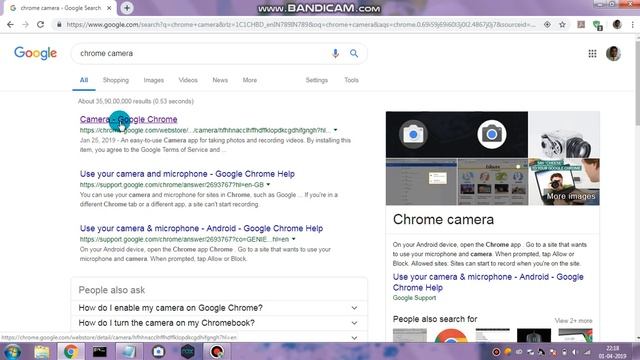Open the Google account avatar on page
640x360 pixels.
coord(613,53)
